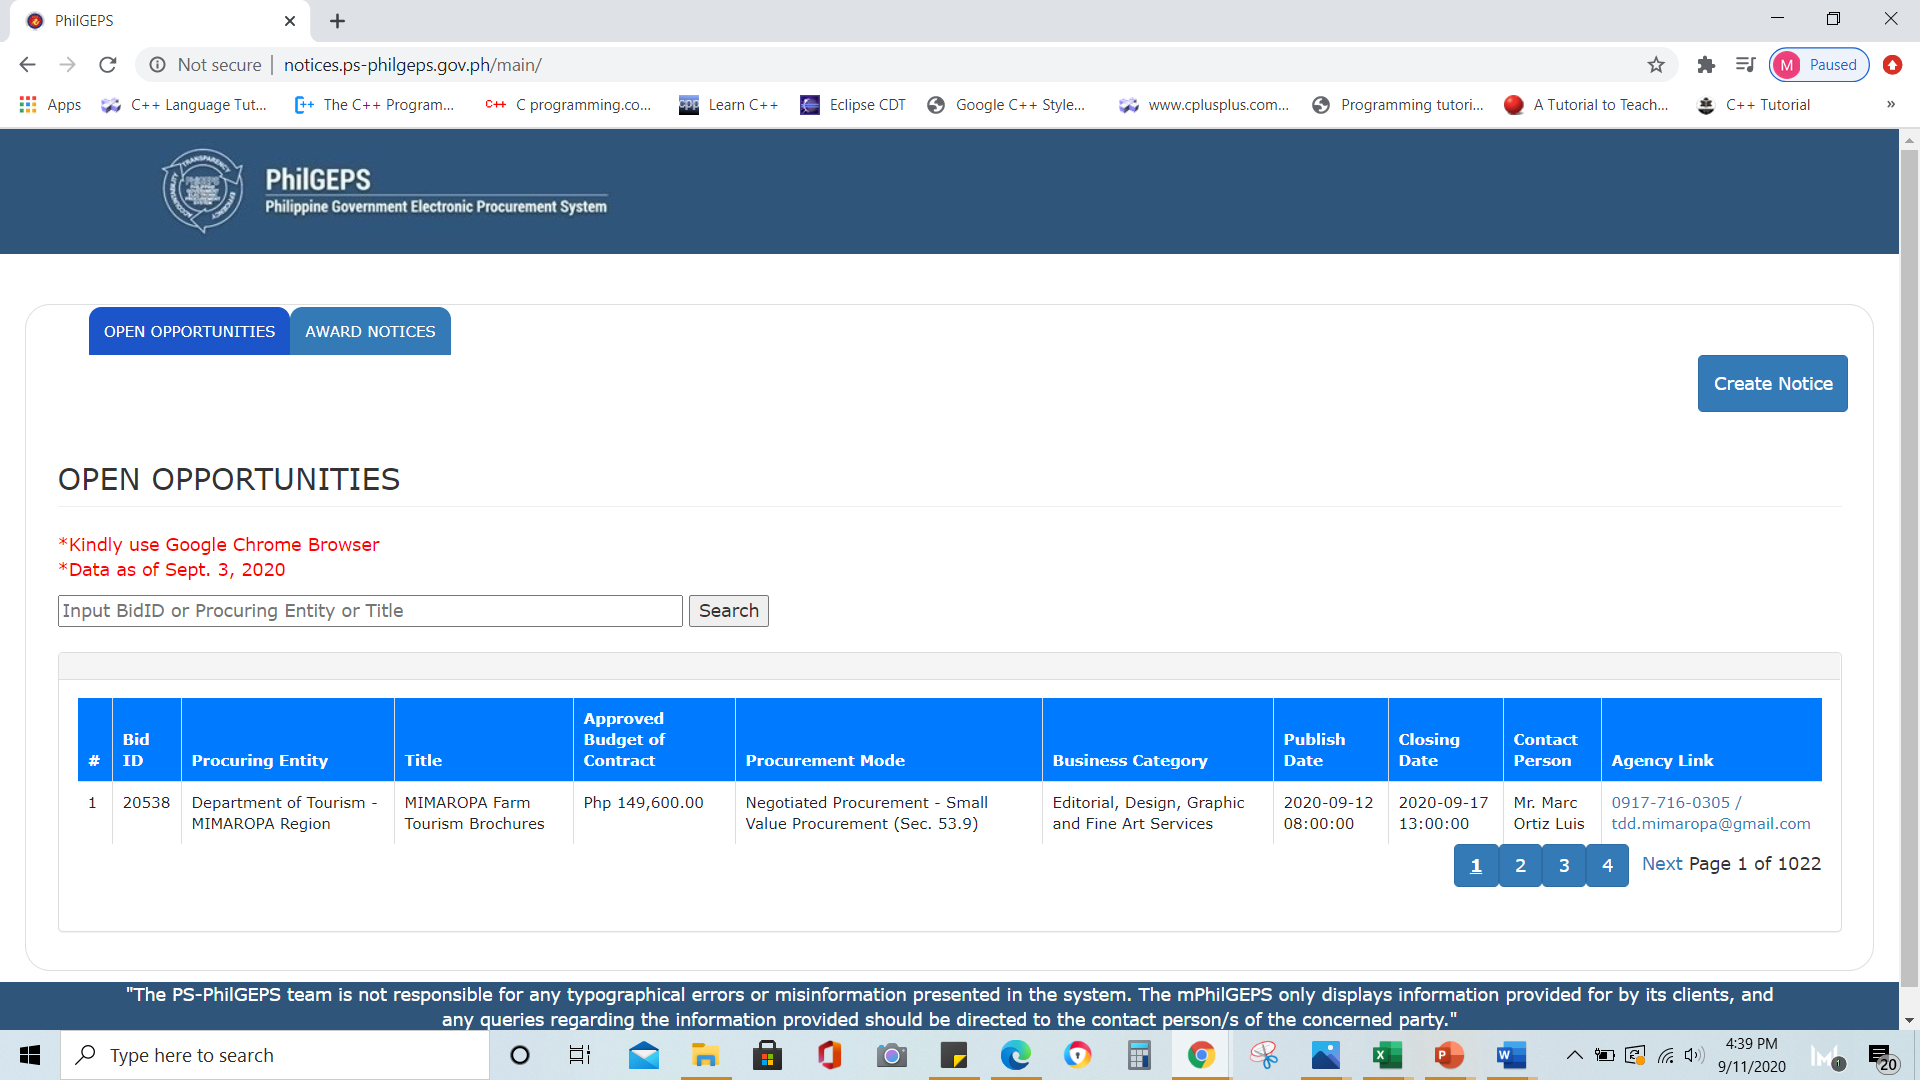
Task: Open Cortana circle icon on taskbar
Action: coord(519,1055)
